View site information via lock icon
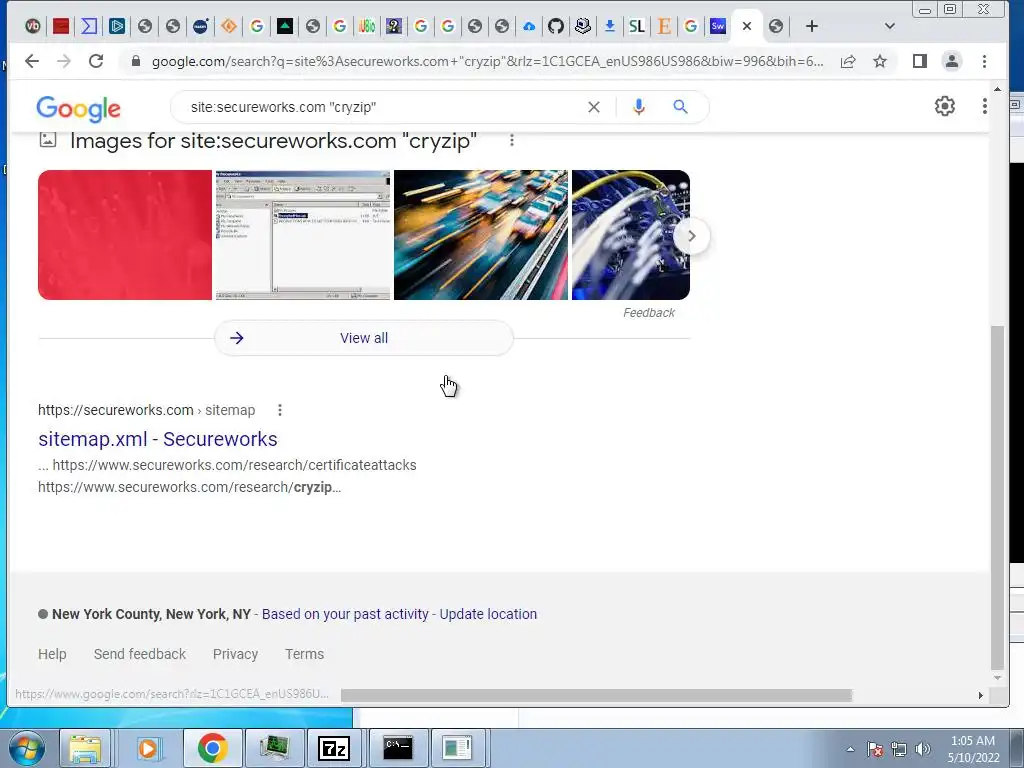The image size is (1024, 768). click(x=136, y=61)
